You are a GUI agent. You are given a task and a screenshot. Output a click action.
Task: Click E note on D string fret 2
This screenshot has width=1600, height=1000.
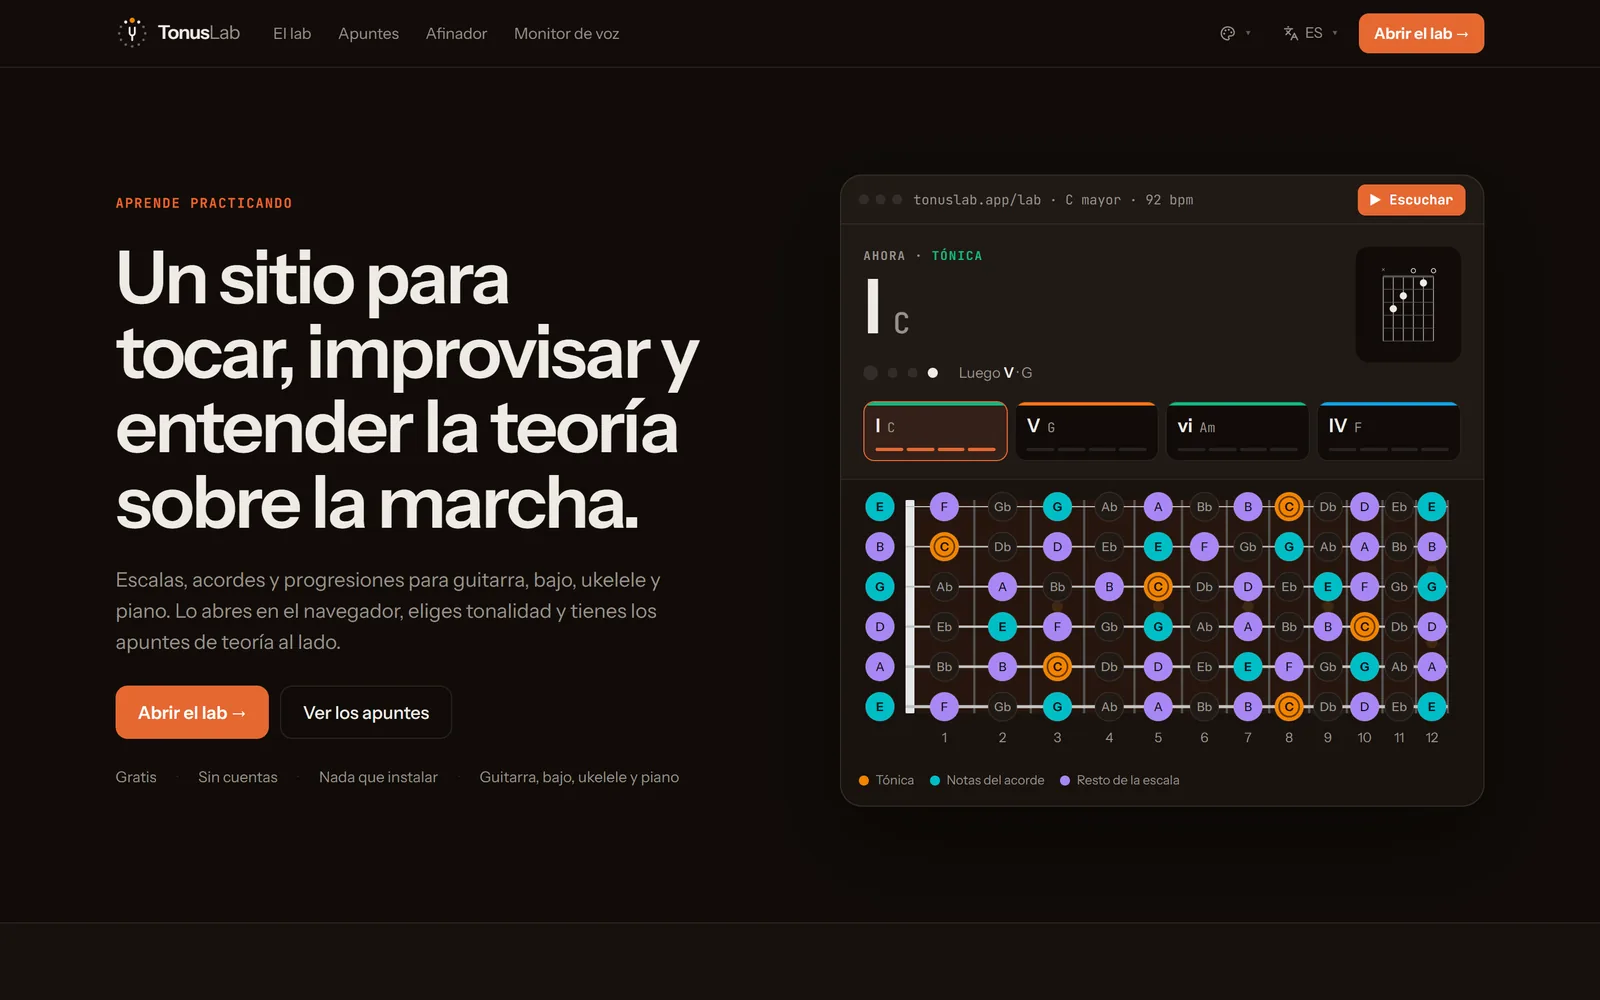[1002, 627]
